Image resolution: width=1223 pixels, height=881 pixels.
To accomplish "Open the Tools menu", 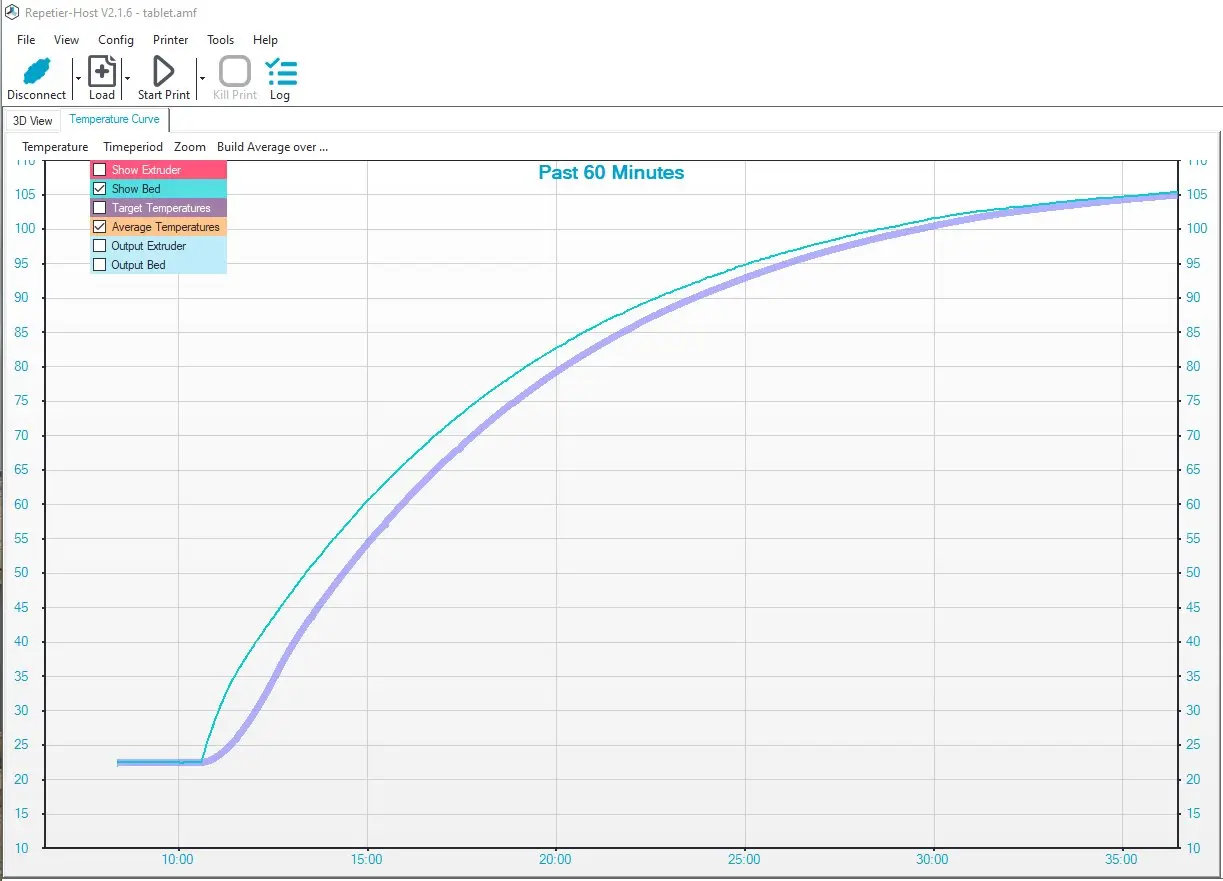I will point(221,40).
